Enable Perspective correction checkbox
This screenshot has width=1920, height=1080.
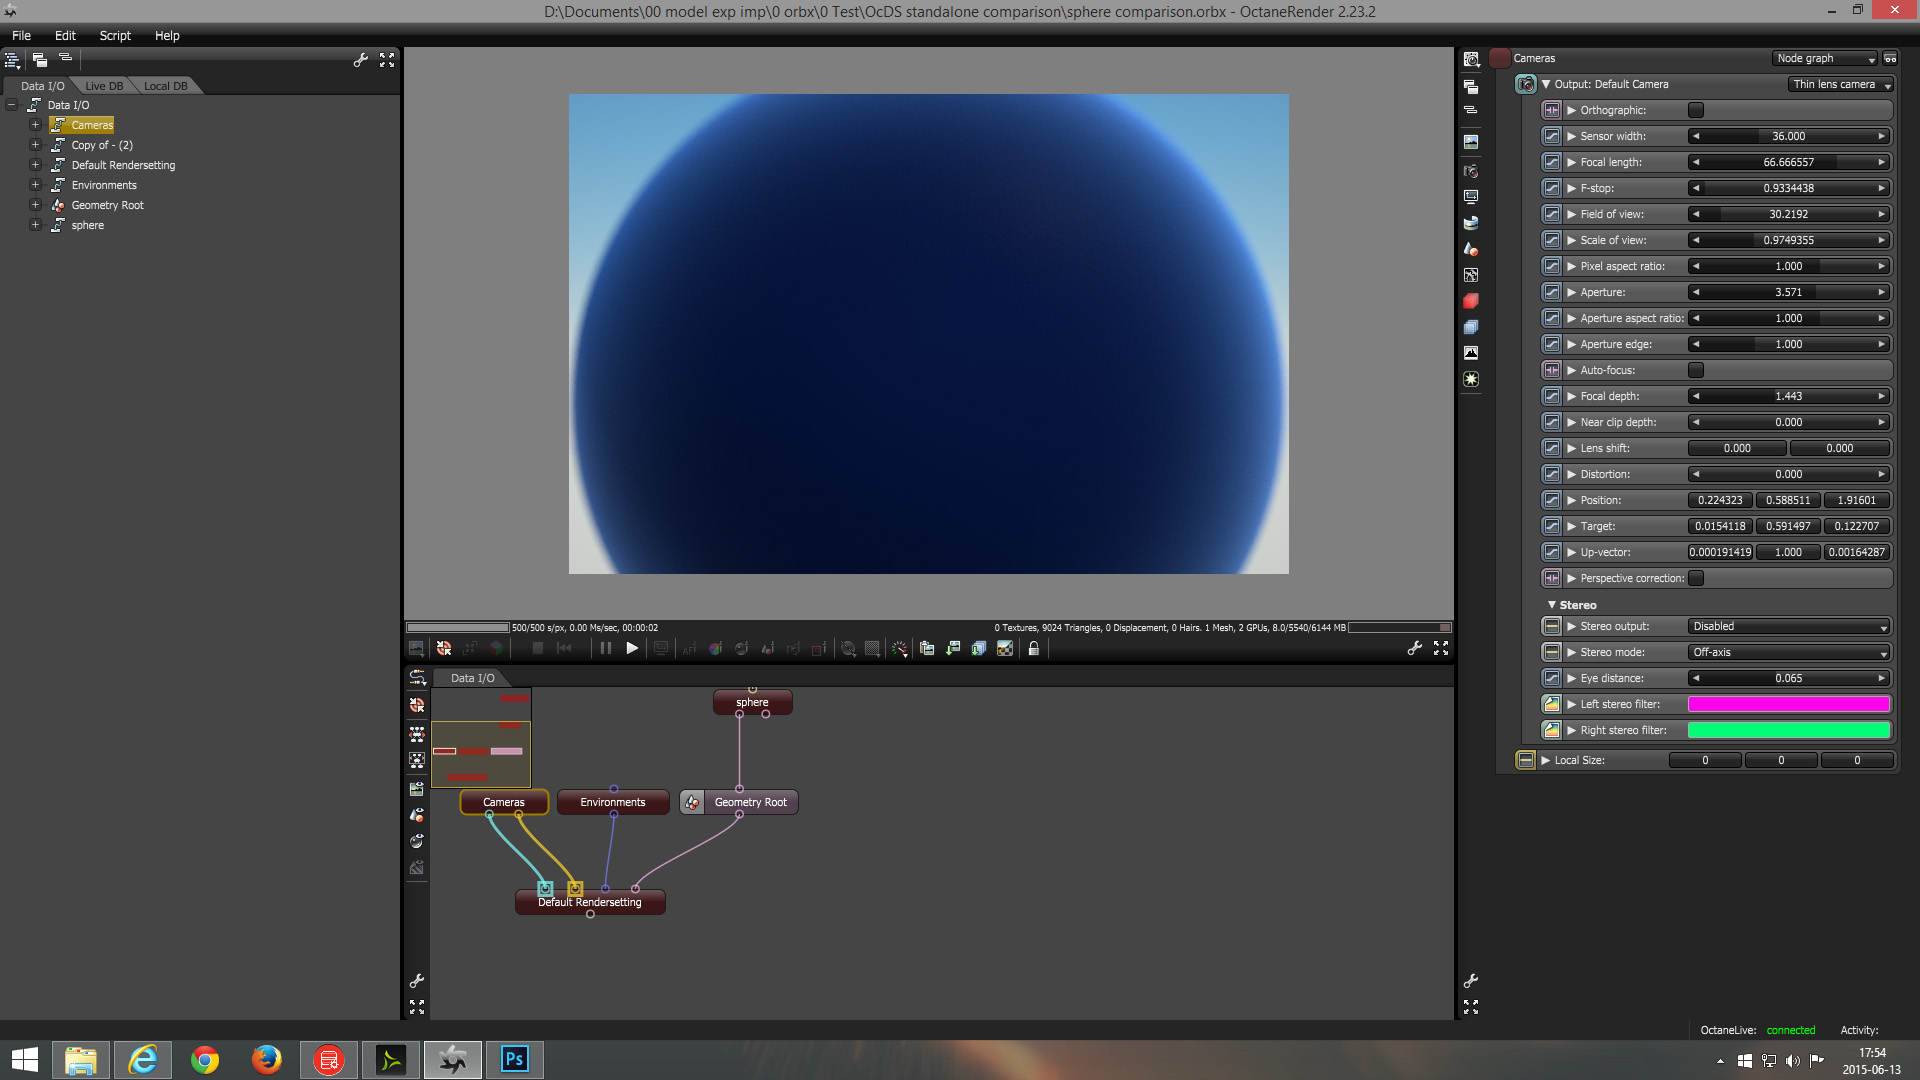point(1696,578)
